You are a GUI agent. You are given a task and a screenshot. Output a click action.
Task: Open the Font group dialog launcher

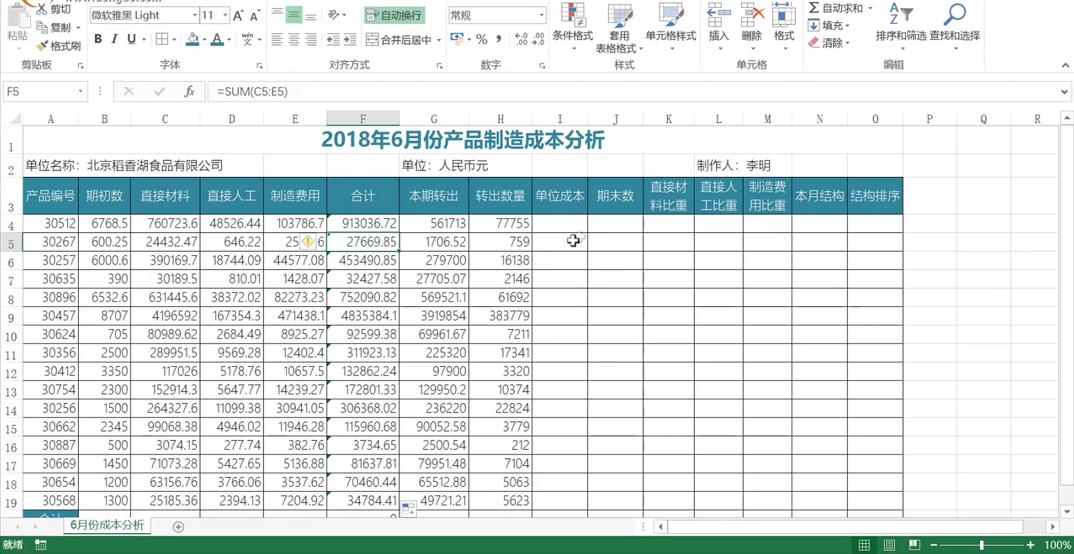pos(259,65)
